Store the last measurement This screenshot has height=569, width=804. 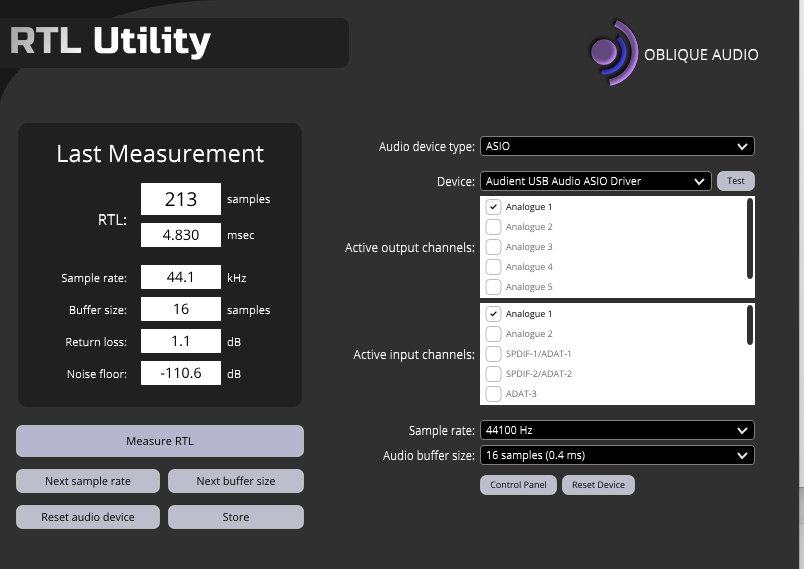(x=236, y=517)
